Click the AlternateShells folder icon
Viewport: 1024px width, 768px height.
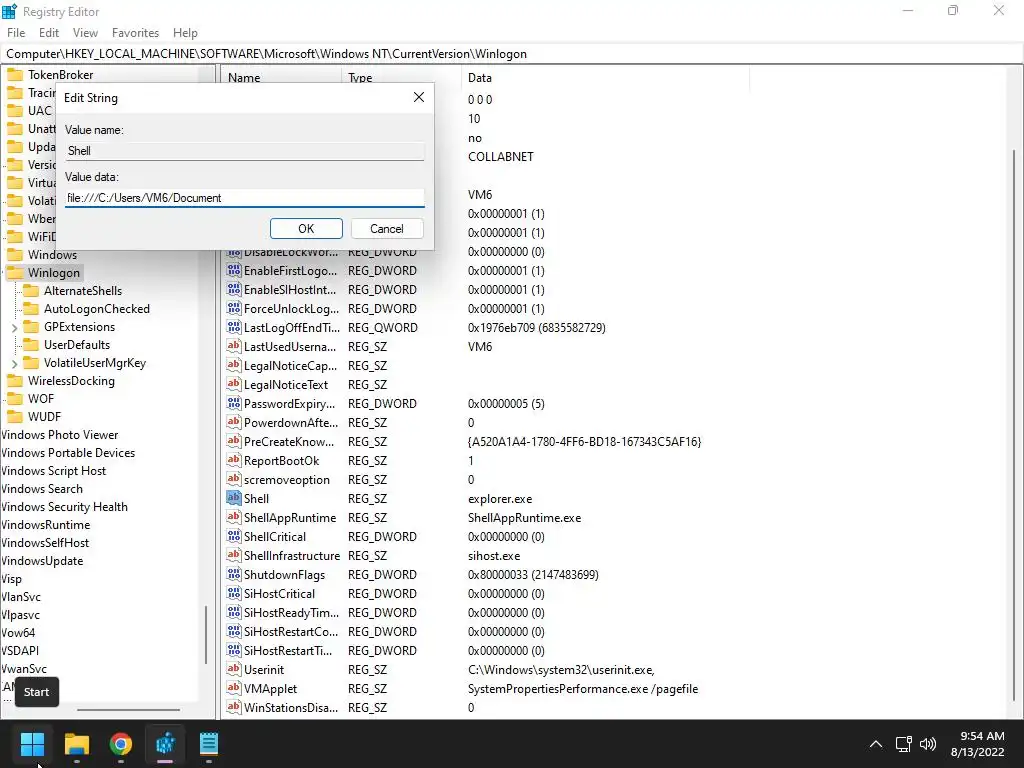pos(31,291)
